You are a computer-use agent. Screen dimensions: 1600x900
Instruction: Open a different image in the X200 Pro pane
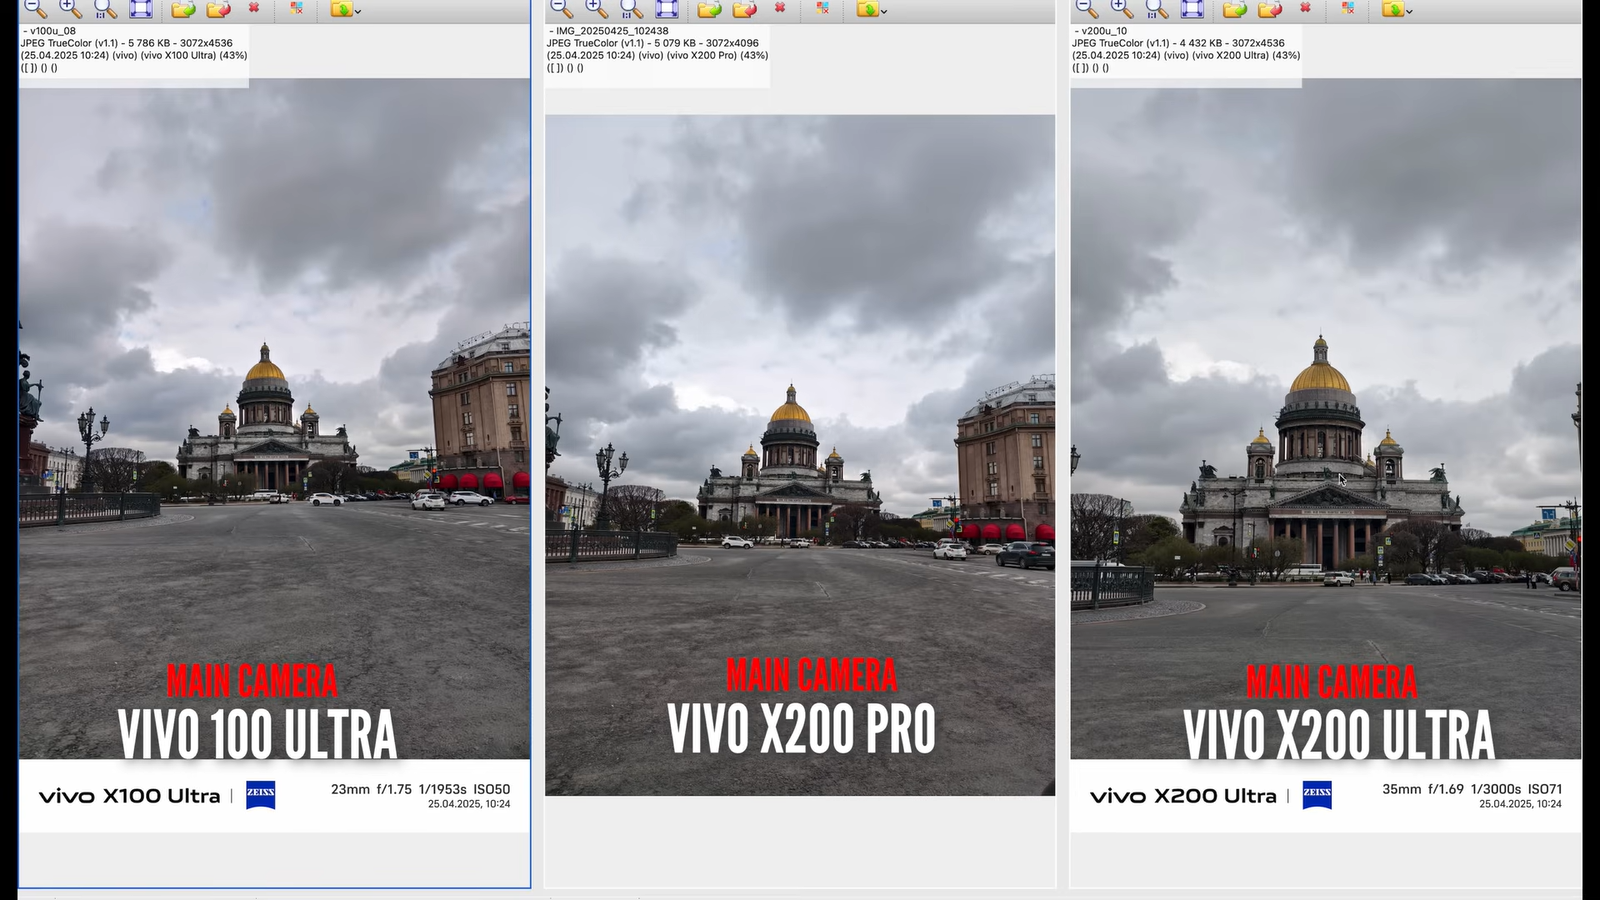[x=708, y=10]
